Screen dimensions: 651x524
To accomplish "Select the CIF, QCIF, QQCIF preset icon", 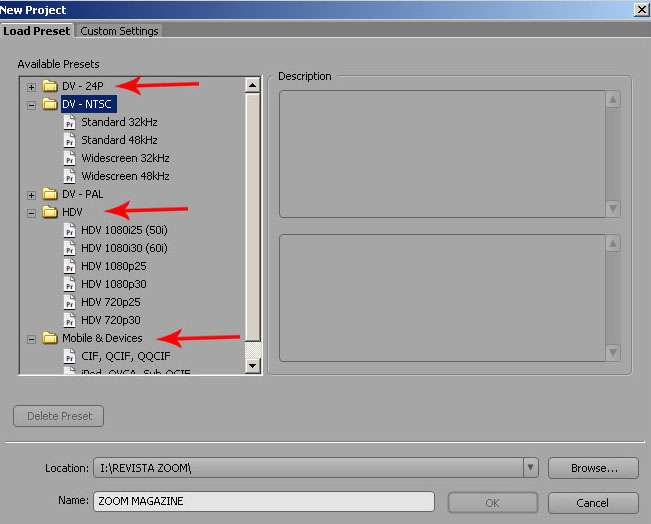I will pyautogui.click(x=69, y=355).
